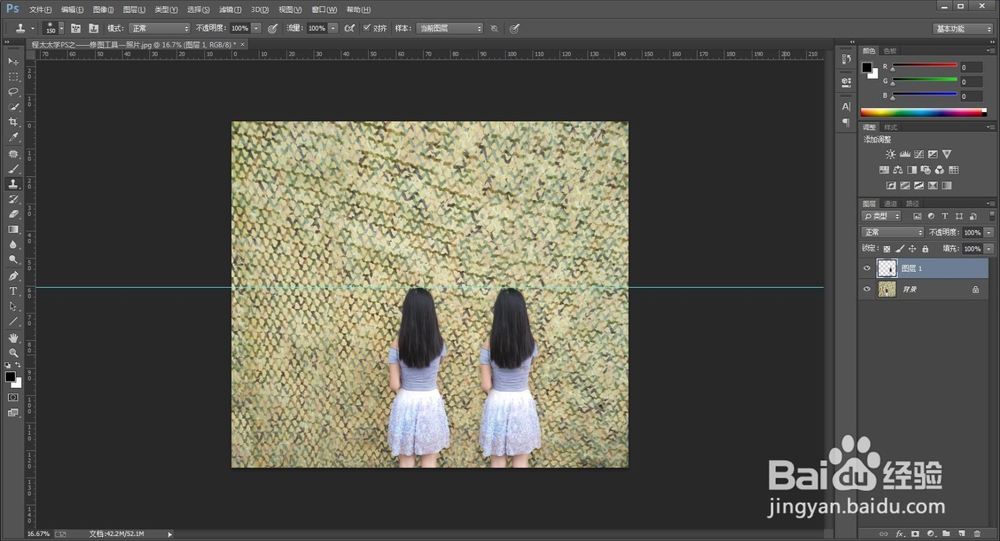Screen dimensions: 1000x541
Task: Switch to the 通道 (Channels) tab
Action: coord(890,203)
